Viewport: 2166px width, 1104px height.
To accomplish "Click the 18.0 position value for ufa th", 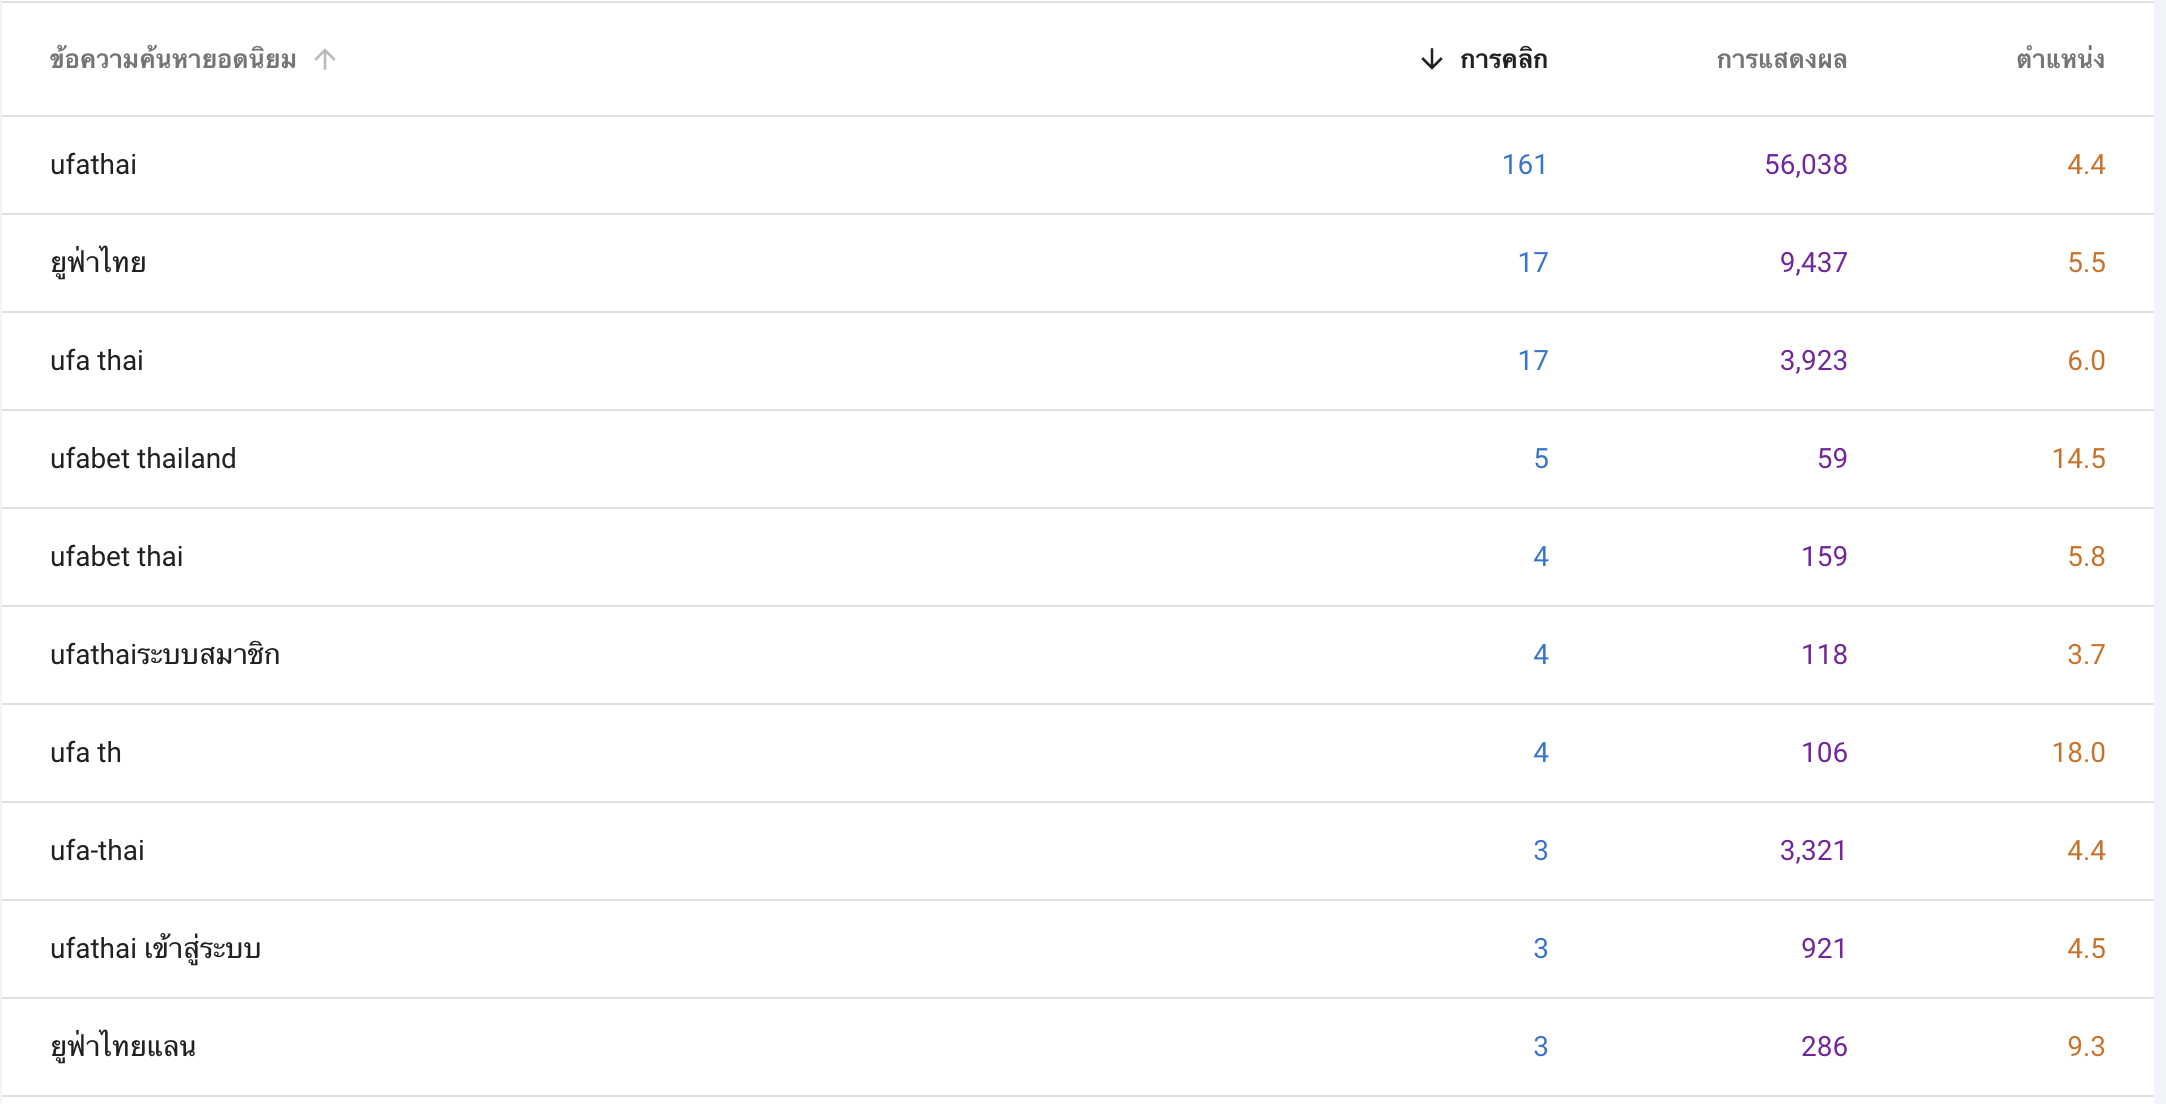I will pos(2078,753).
